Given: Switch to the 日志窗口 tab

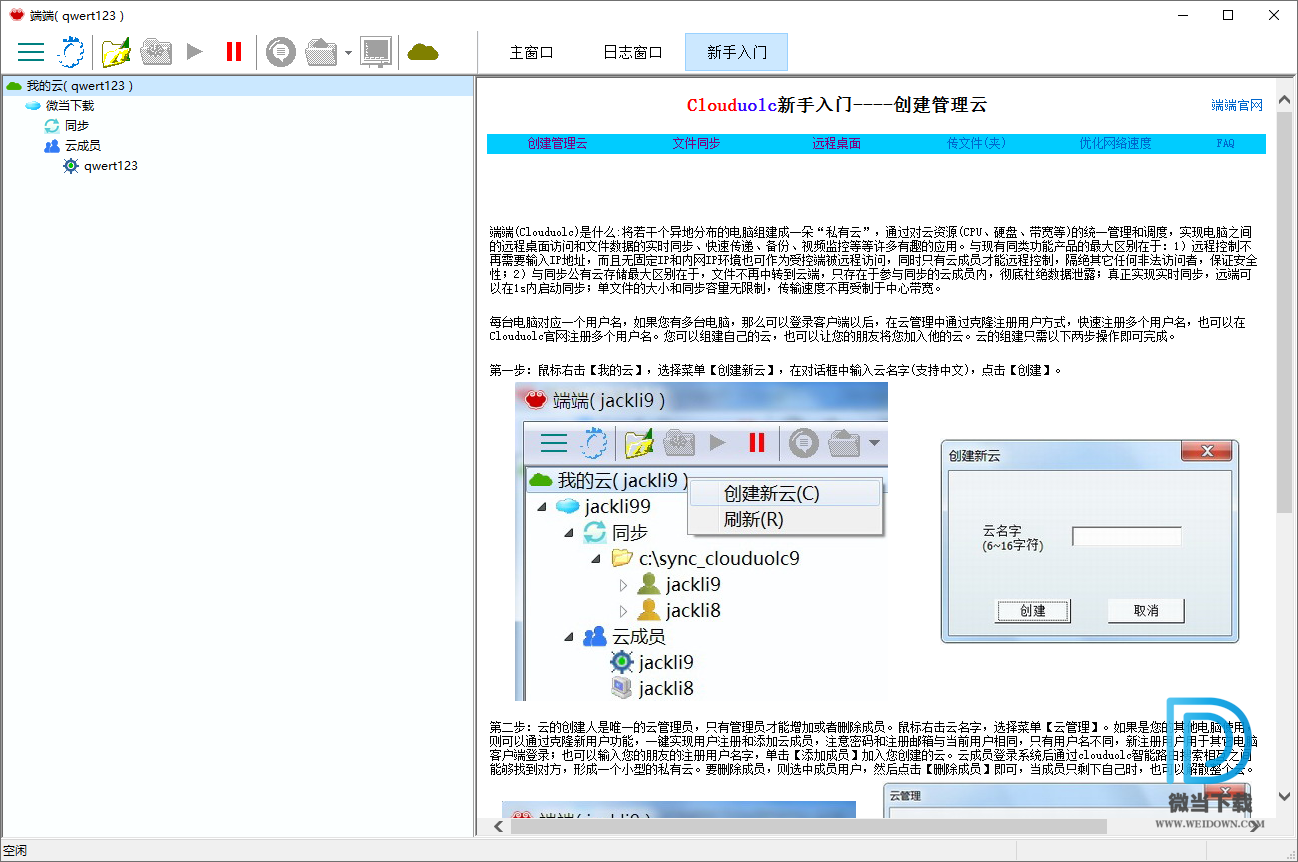Looking at the screenshot, I should (x=633, y=52).
